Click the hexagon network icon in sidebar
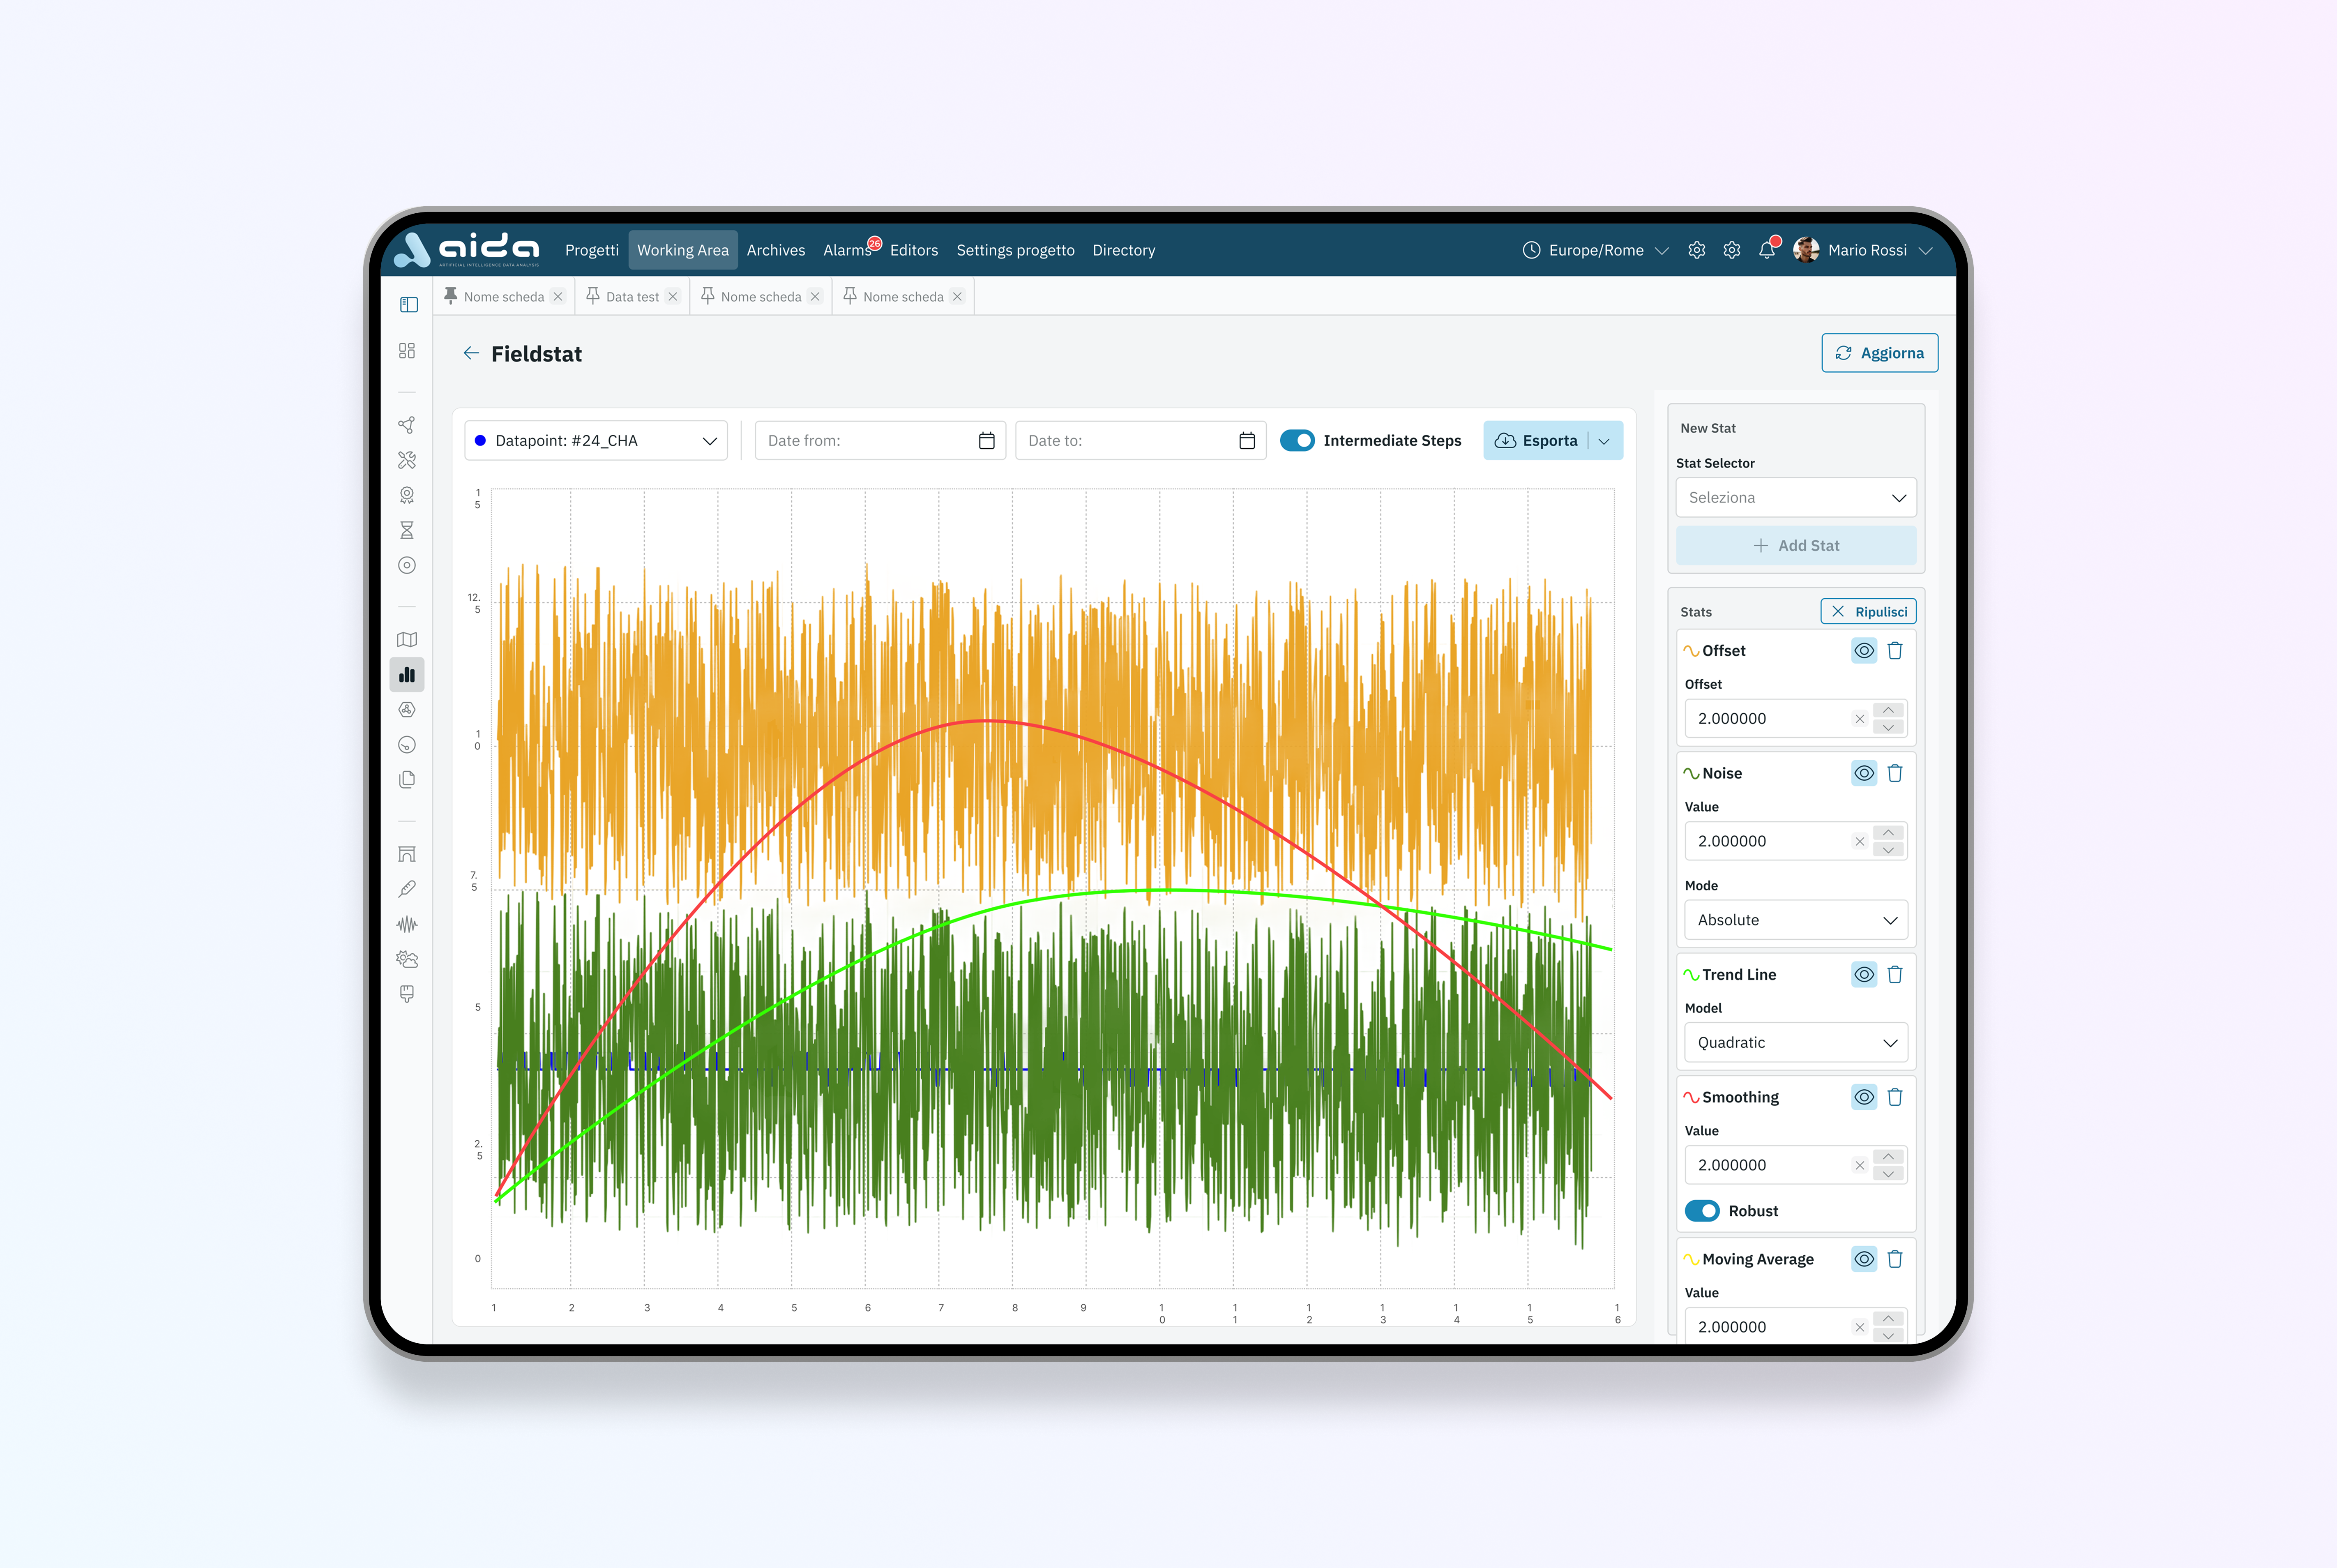The width and height of the screenshot is (2337, 1568). coord(407,710)
